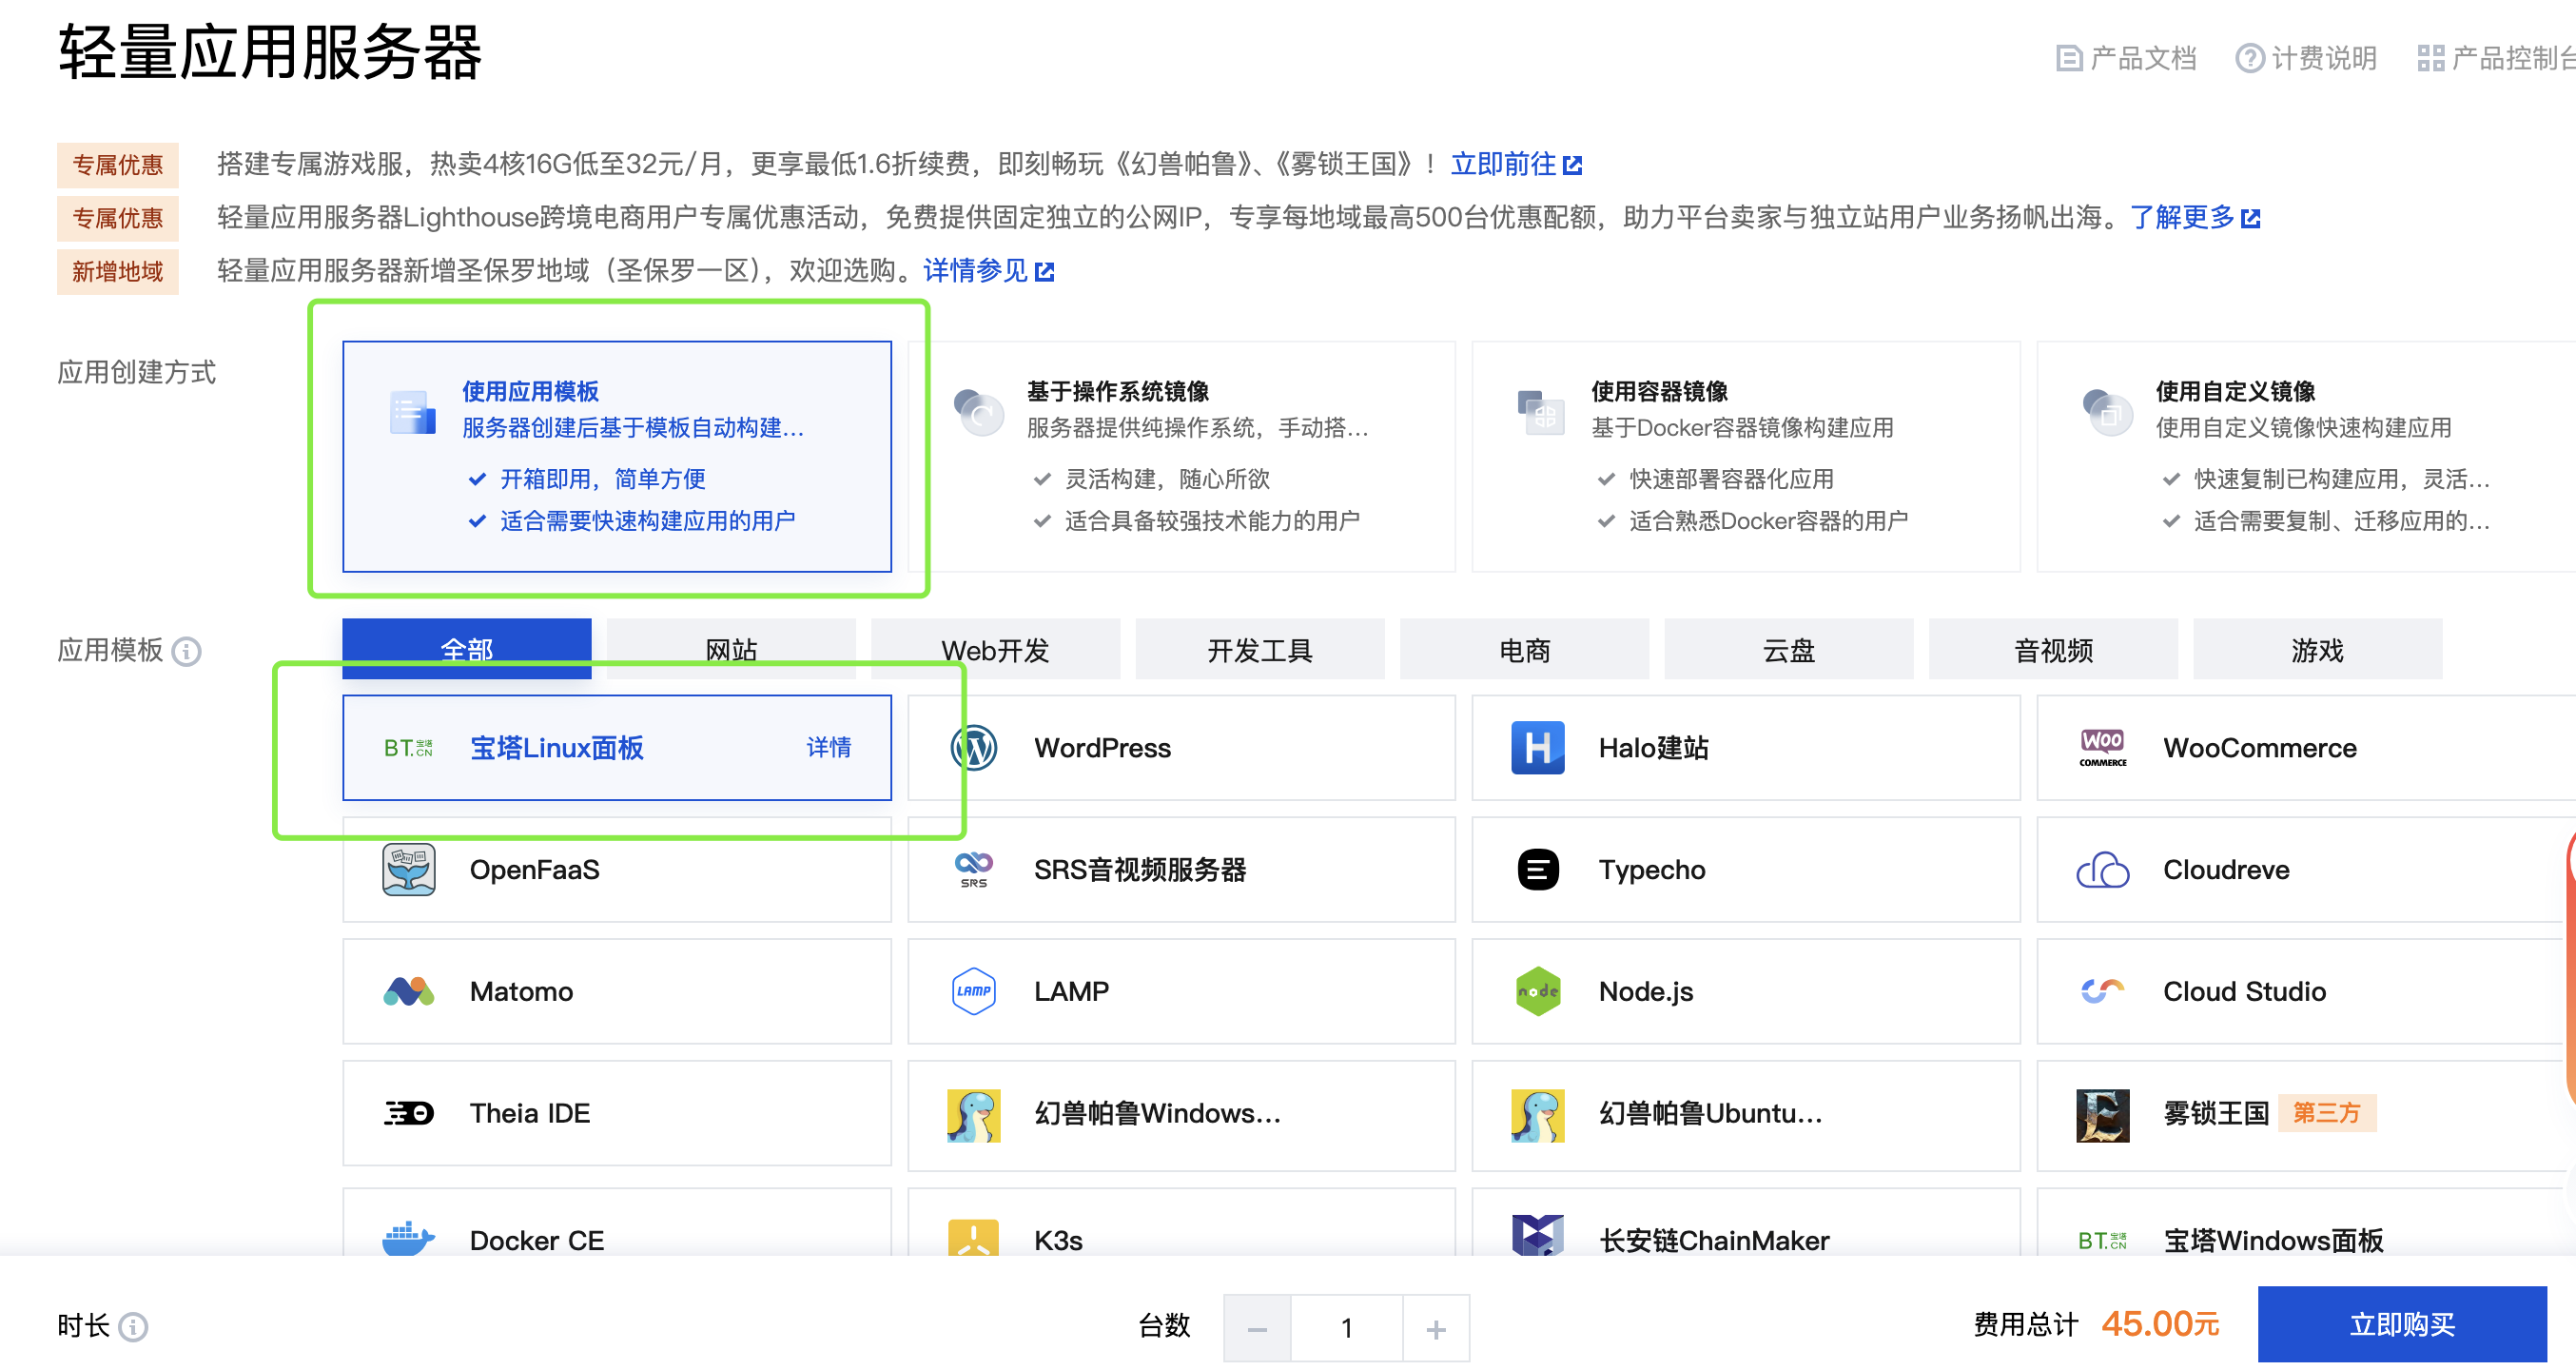Click the 台数 quantity input field
Image resolution: width=2576 pixels, height=1370 pixels.
click(x=1347, y=1328)
